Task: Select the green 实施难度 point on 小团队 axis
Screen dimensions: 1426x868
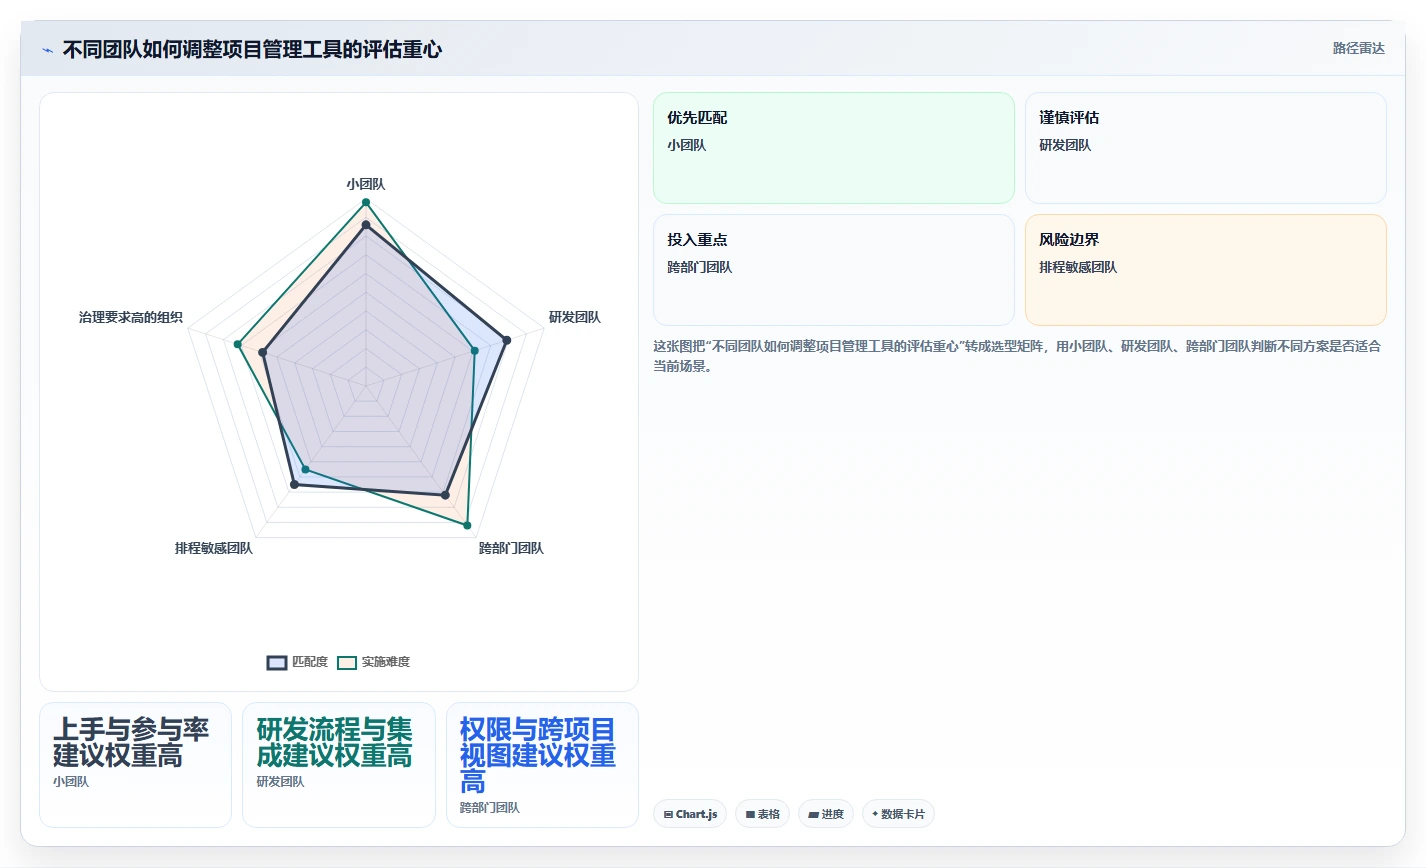Action: 366,202
